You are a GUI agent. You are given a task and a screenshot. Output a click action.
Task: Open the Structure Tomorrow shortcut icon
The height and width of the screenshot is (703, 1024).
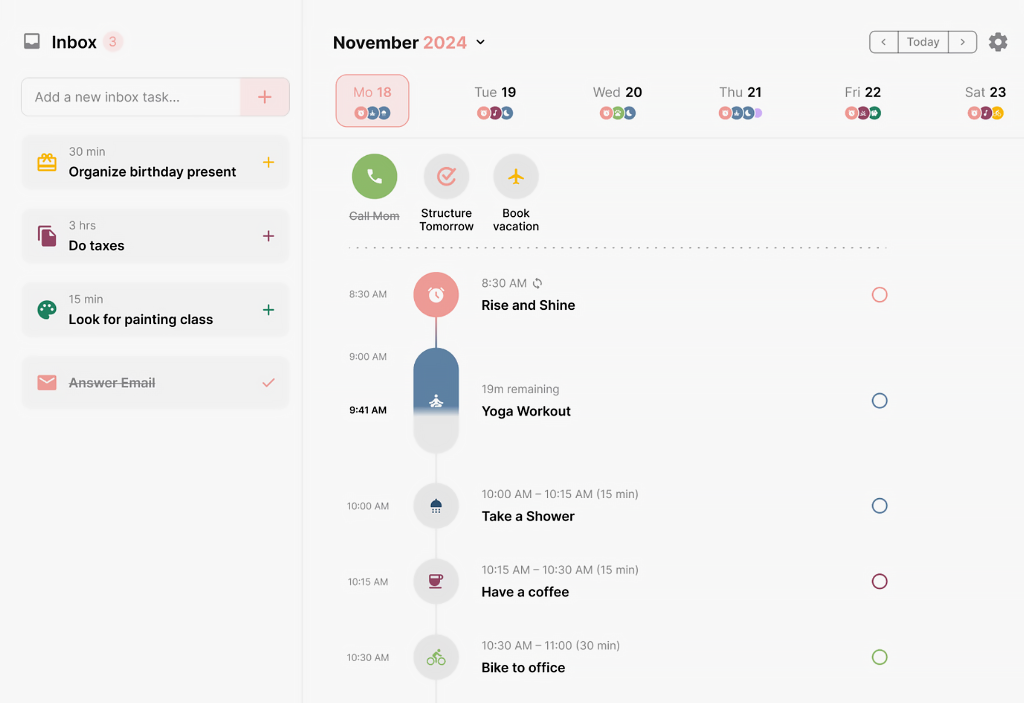click(x=446, y=176)
